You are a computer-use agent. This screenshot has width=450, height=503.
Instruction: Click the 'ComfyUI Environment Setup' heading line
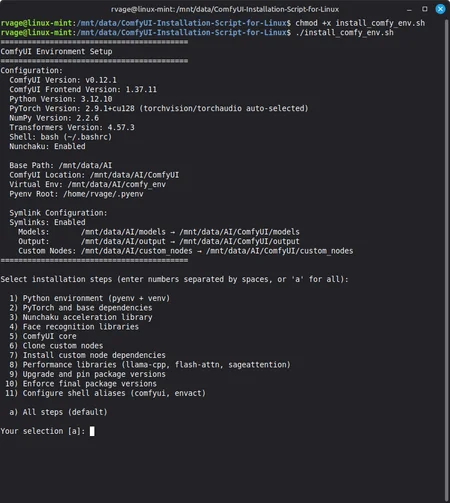tap(56, 52)
